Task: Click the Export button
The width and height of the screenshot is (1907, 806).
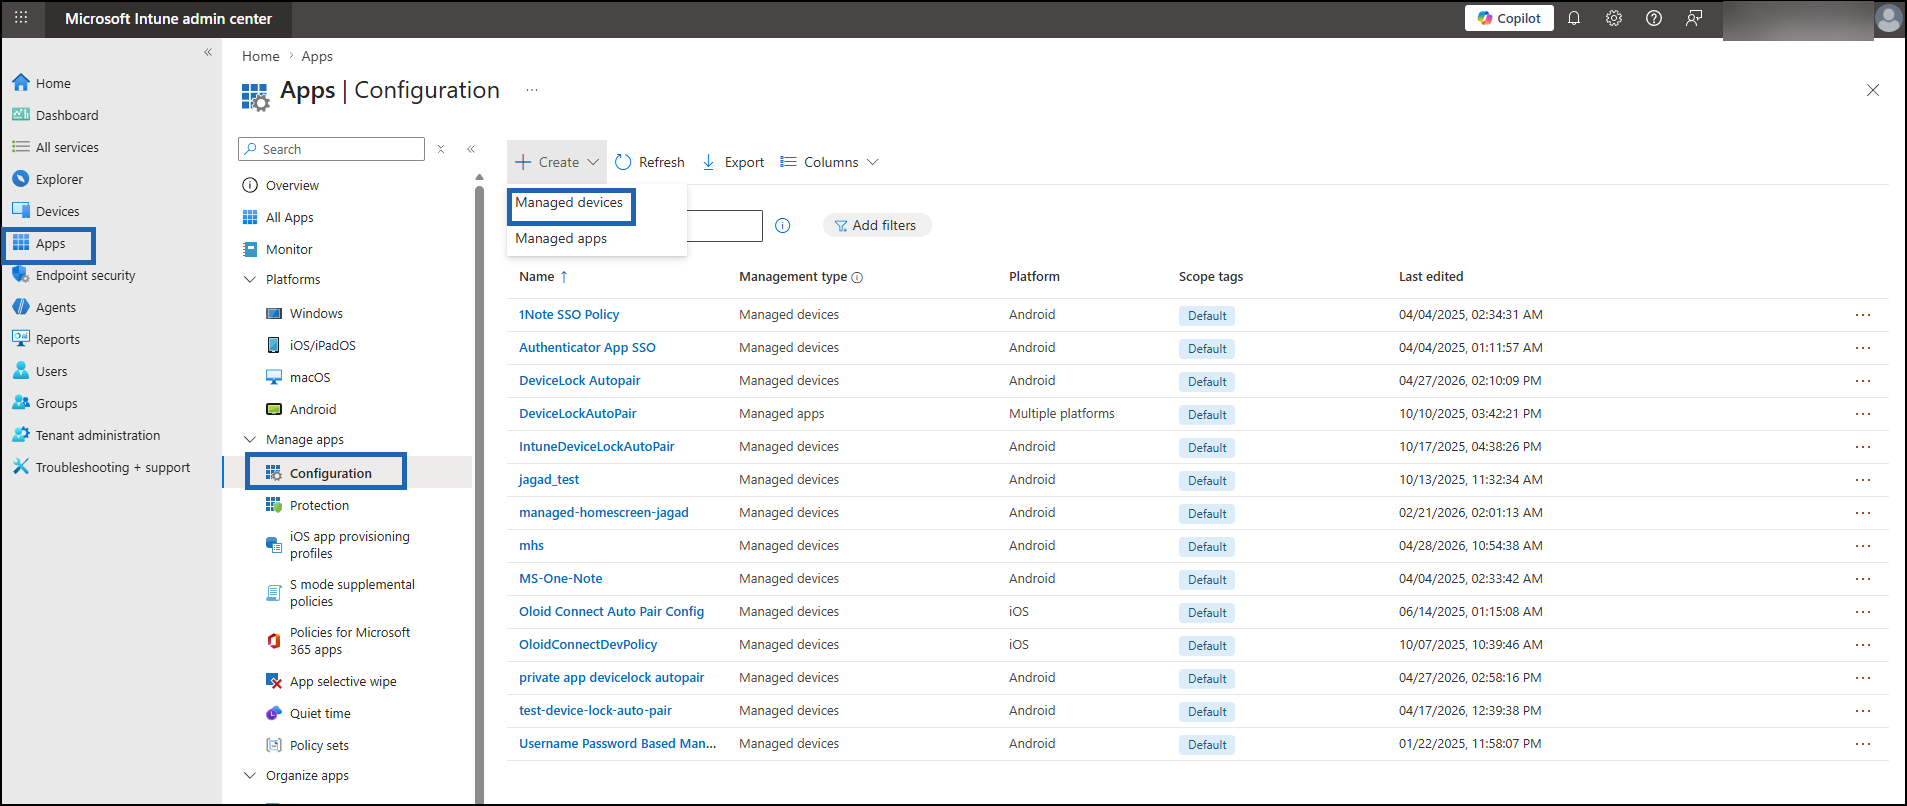Action: coord(733,162)
